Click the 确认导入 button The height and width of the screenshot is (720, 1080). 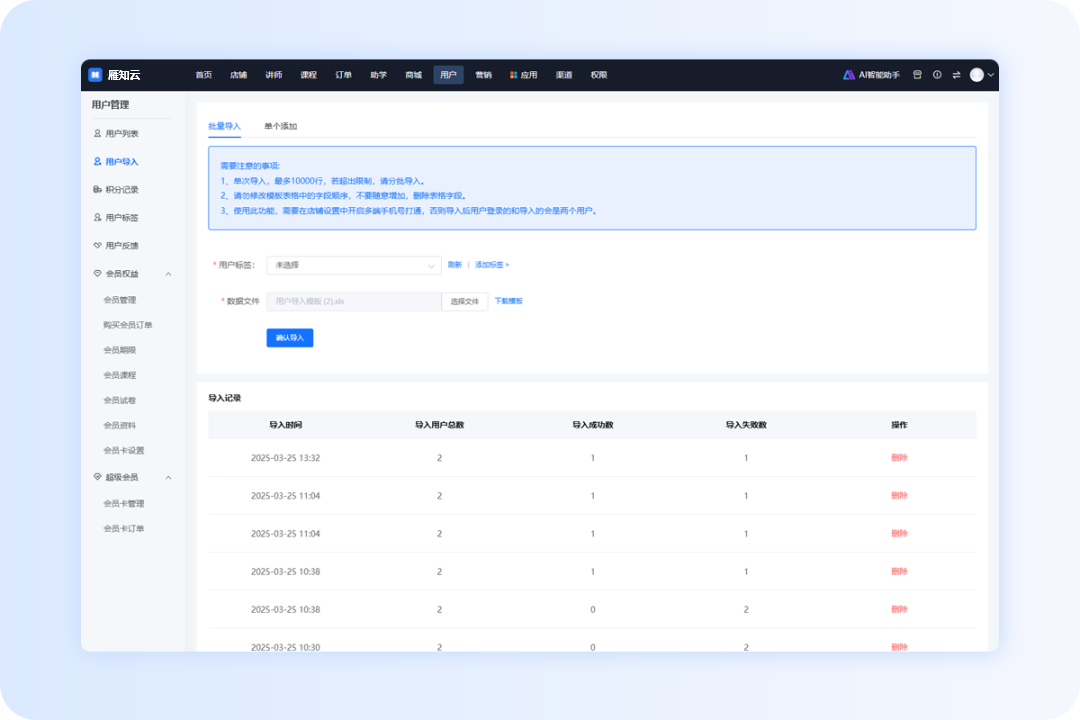[x=290, y=338]
